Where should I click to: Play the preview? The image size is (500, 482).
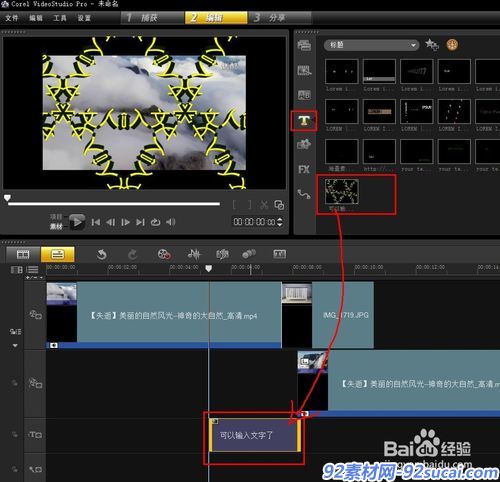coord(77,222)
